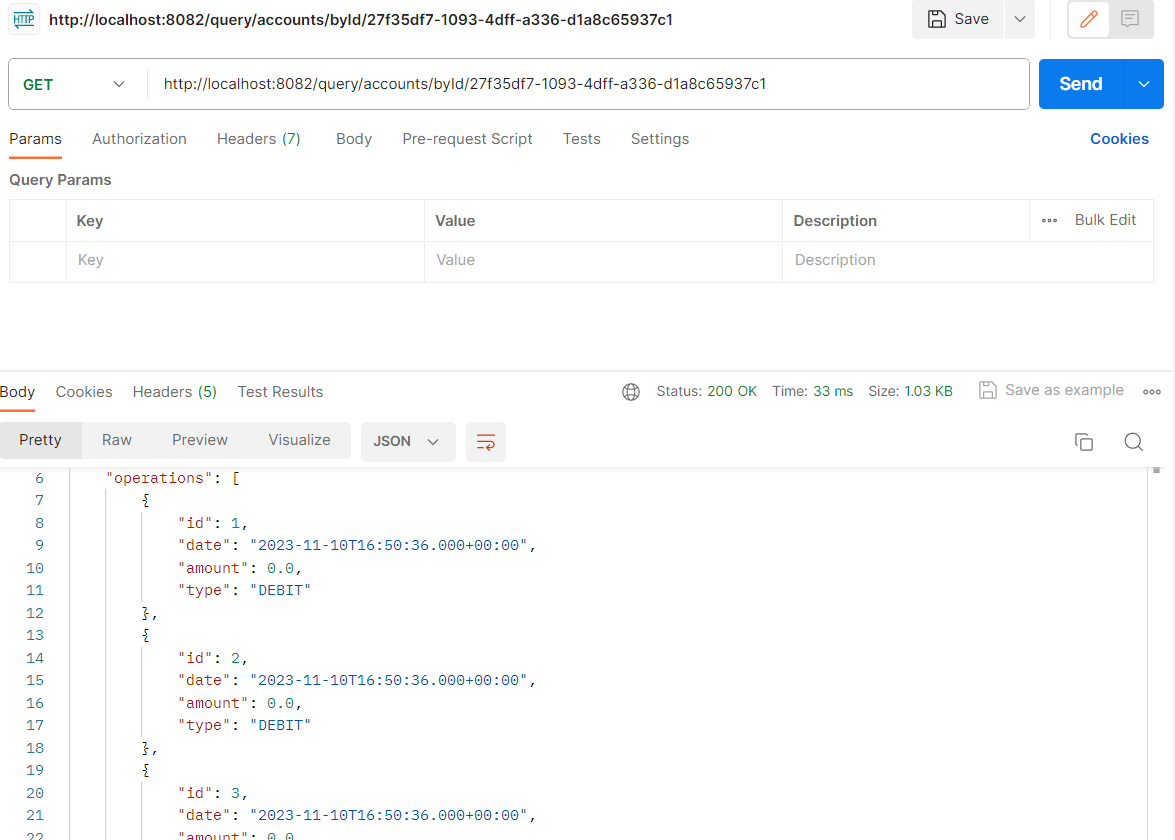
Task: Open the JSON response format dropdown
Action: [408, 441]
